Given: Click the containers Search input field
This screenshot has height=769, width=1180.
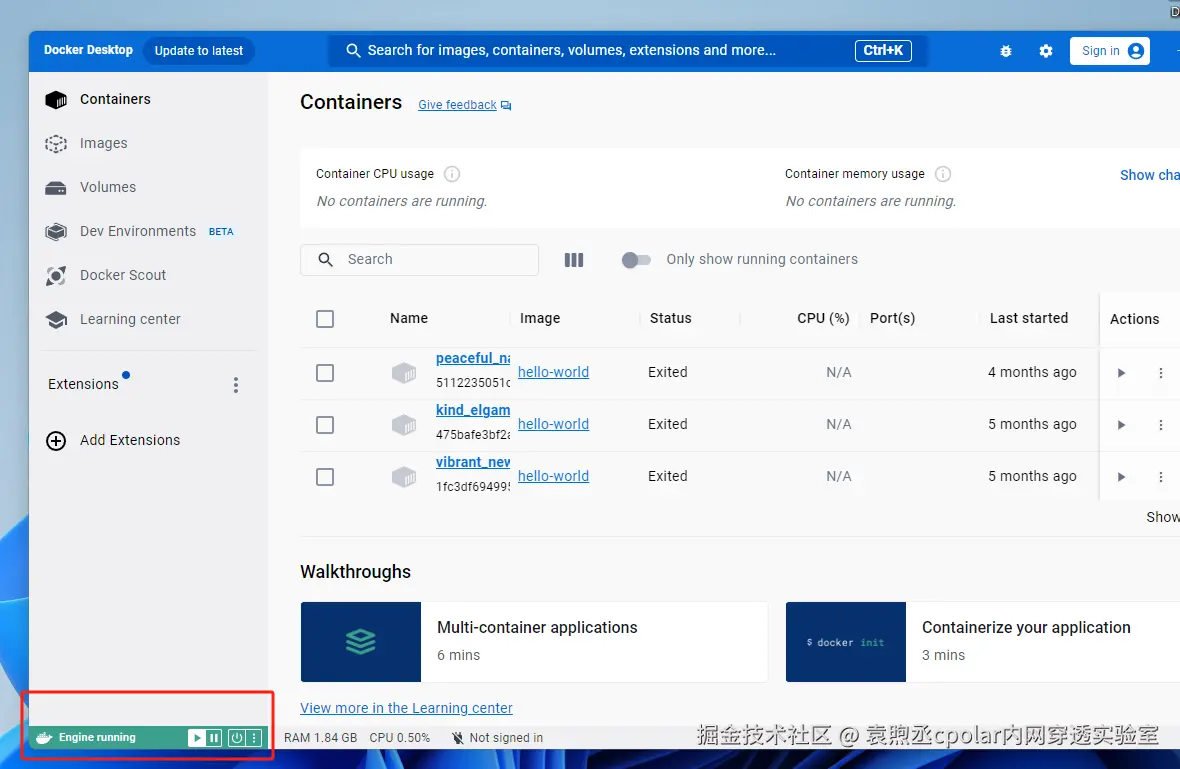Looking at the screenshot, I should pos(419,260).
